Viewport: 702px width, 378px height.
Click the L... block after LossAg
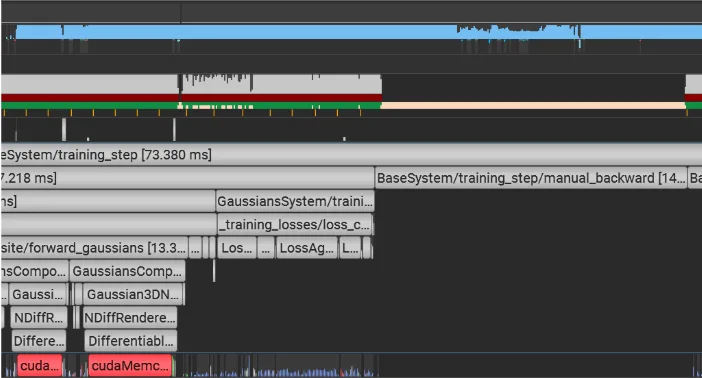coord(350,248)
